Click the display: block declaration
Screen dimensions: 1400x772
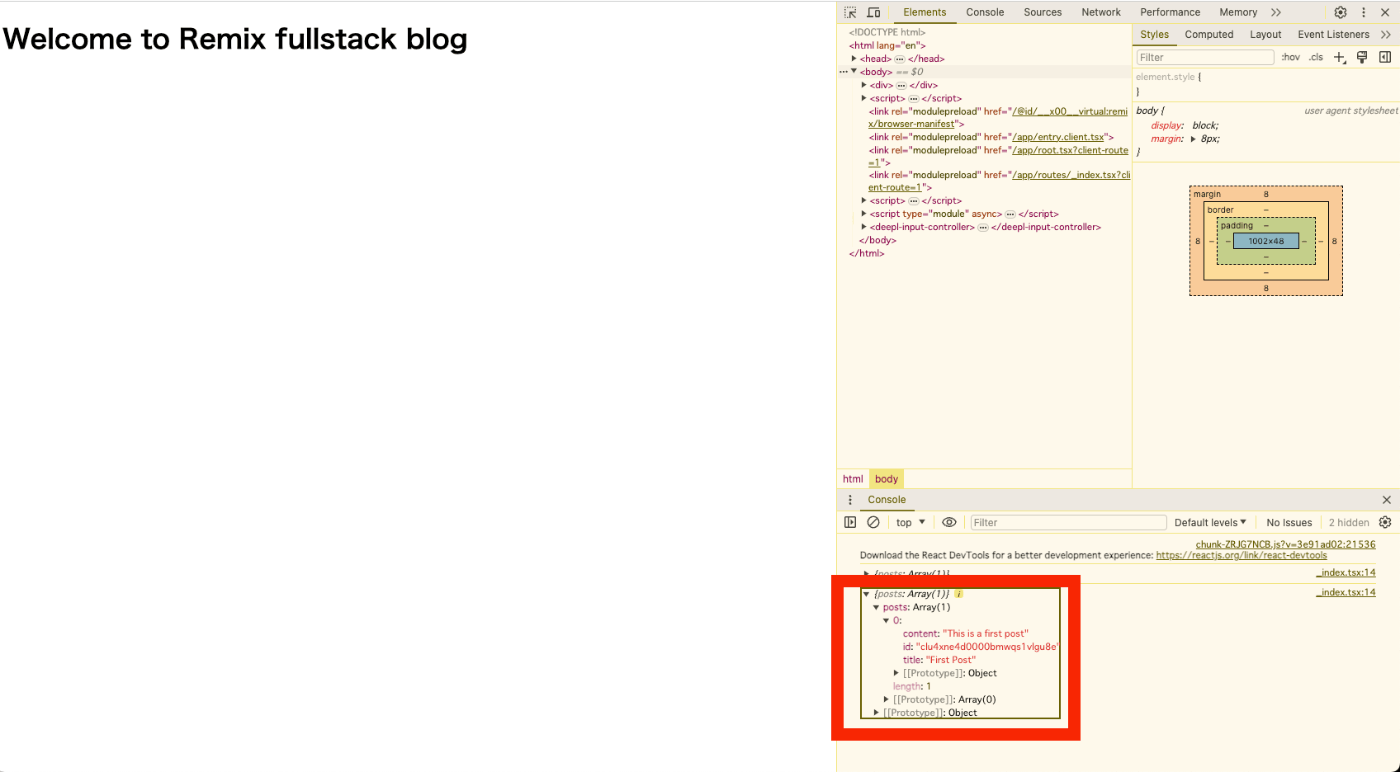1184,126
